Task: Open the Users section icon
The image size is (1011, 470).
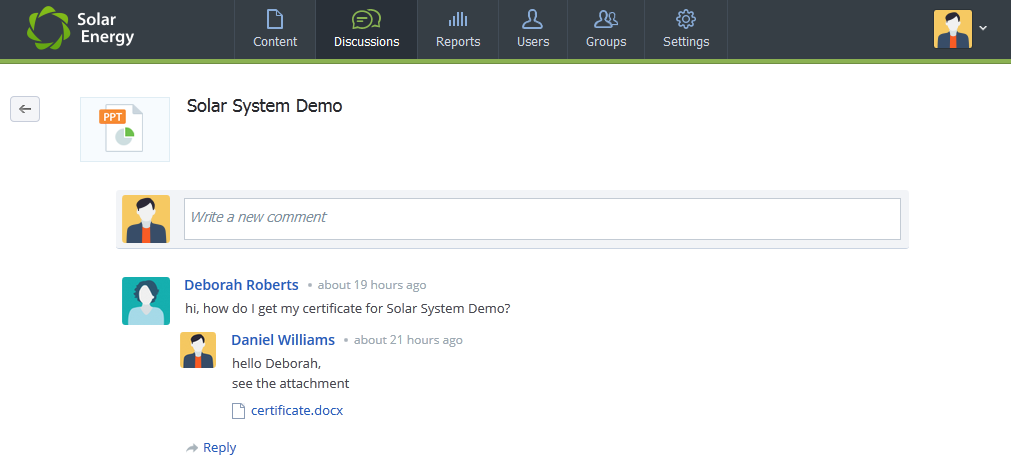Action: [x=533, y=19]
